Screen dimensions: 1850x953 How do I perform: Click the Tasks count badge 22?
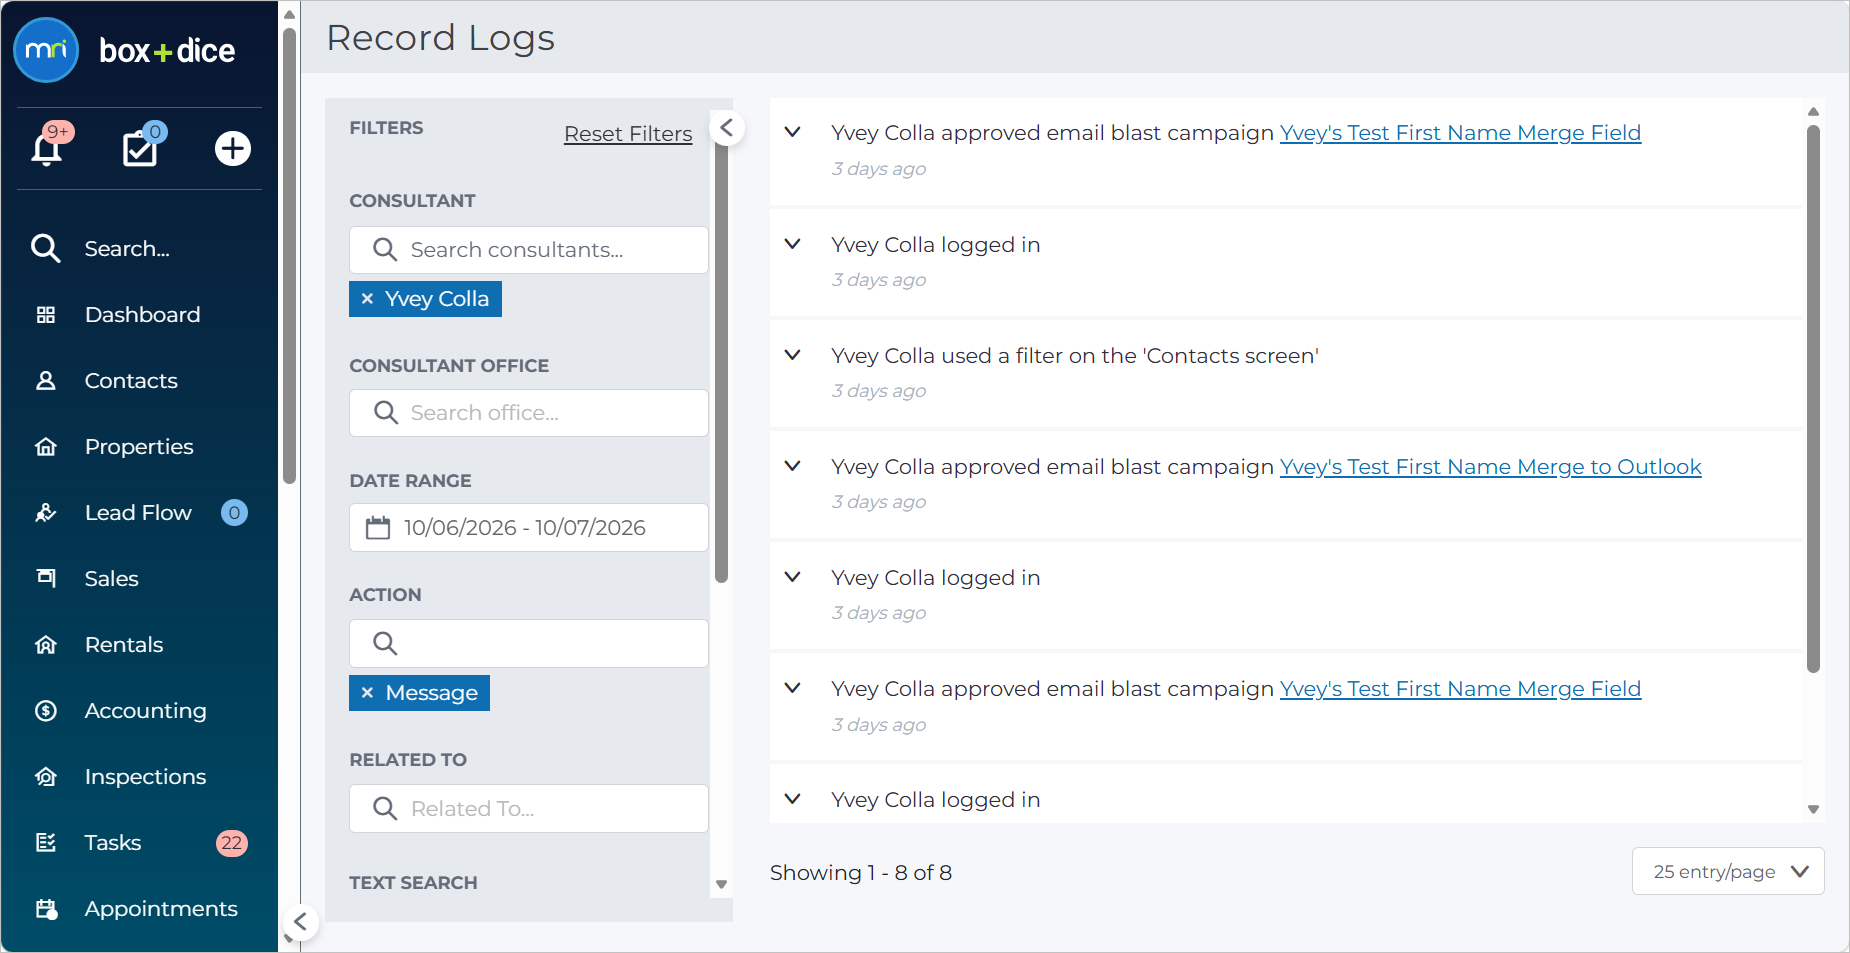click(232, 843)
